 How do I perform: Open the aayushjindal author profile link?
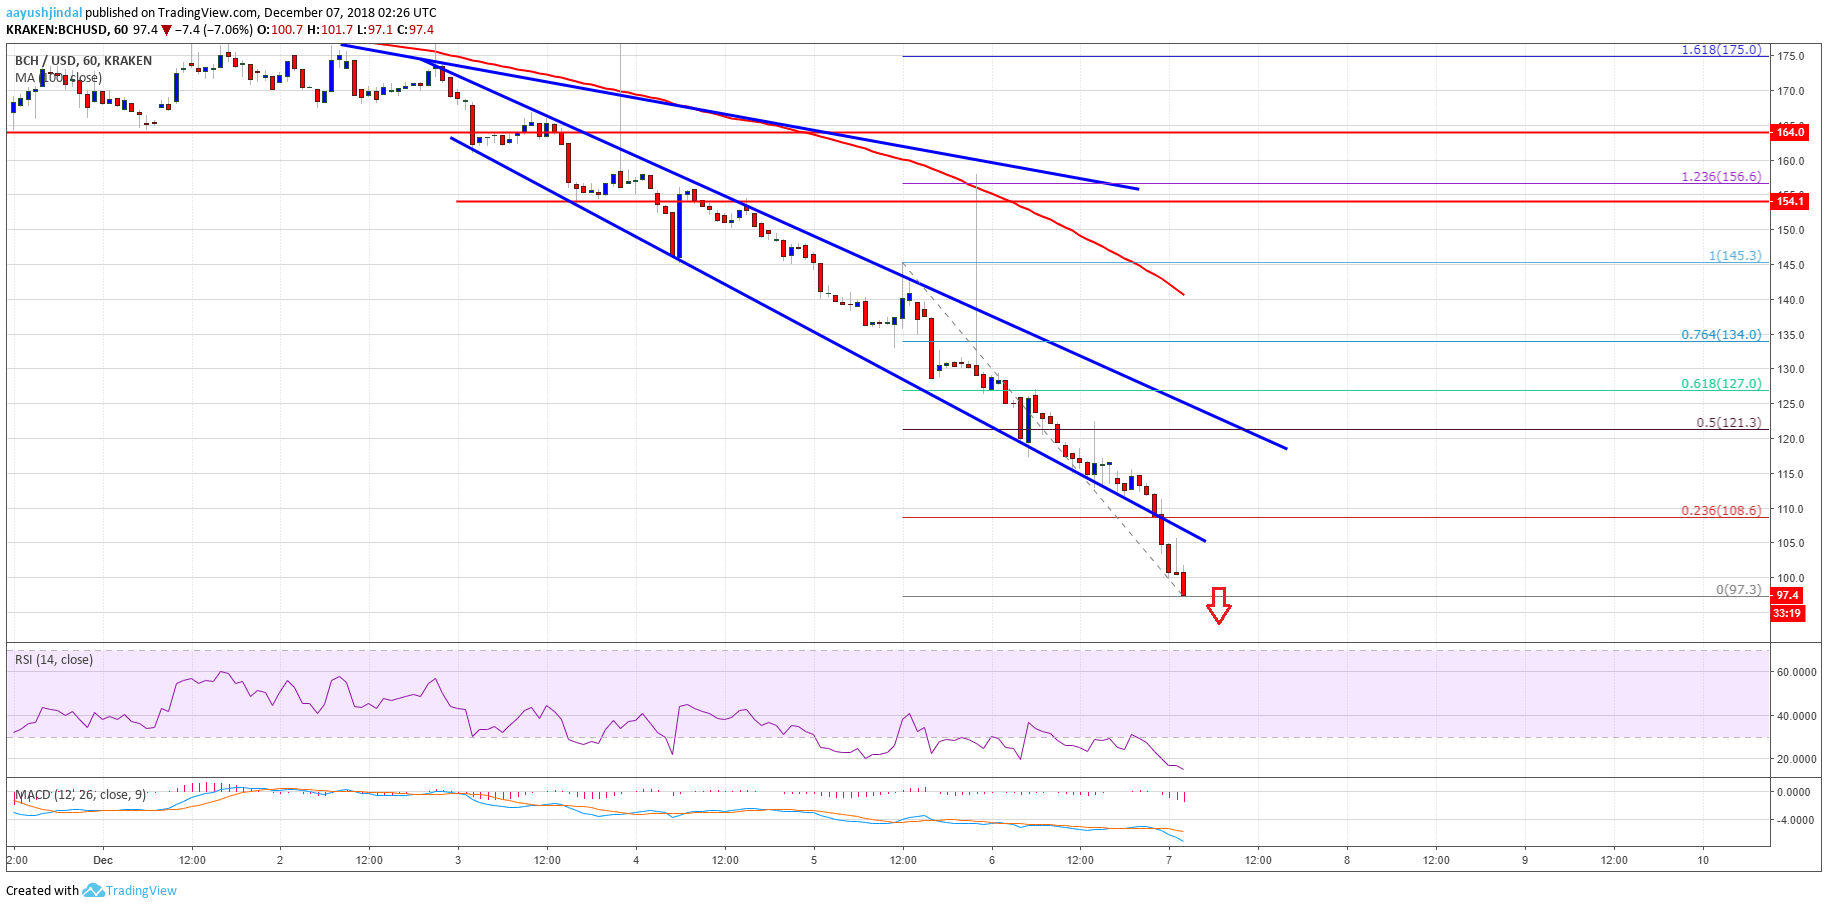(x=43, y=13)
